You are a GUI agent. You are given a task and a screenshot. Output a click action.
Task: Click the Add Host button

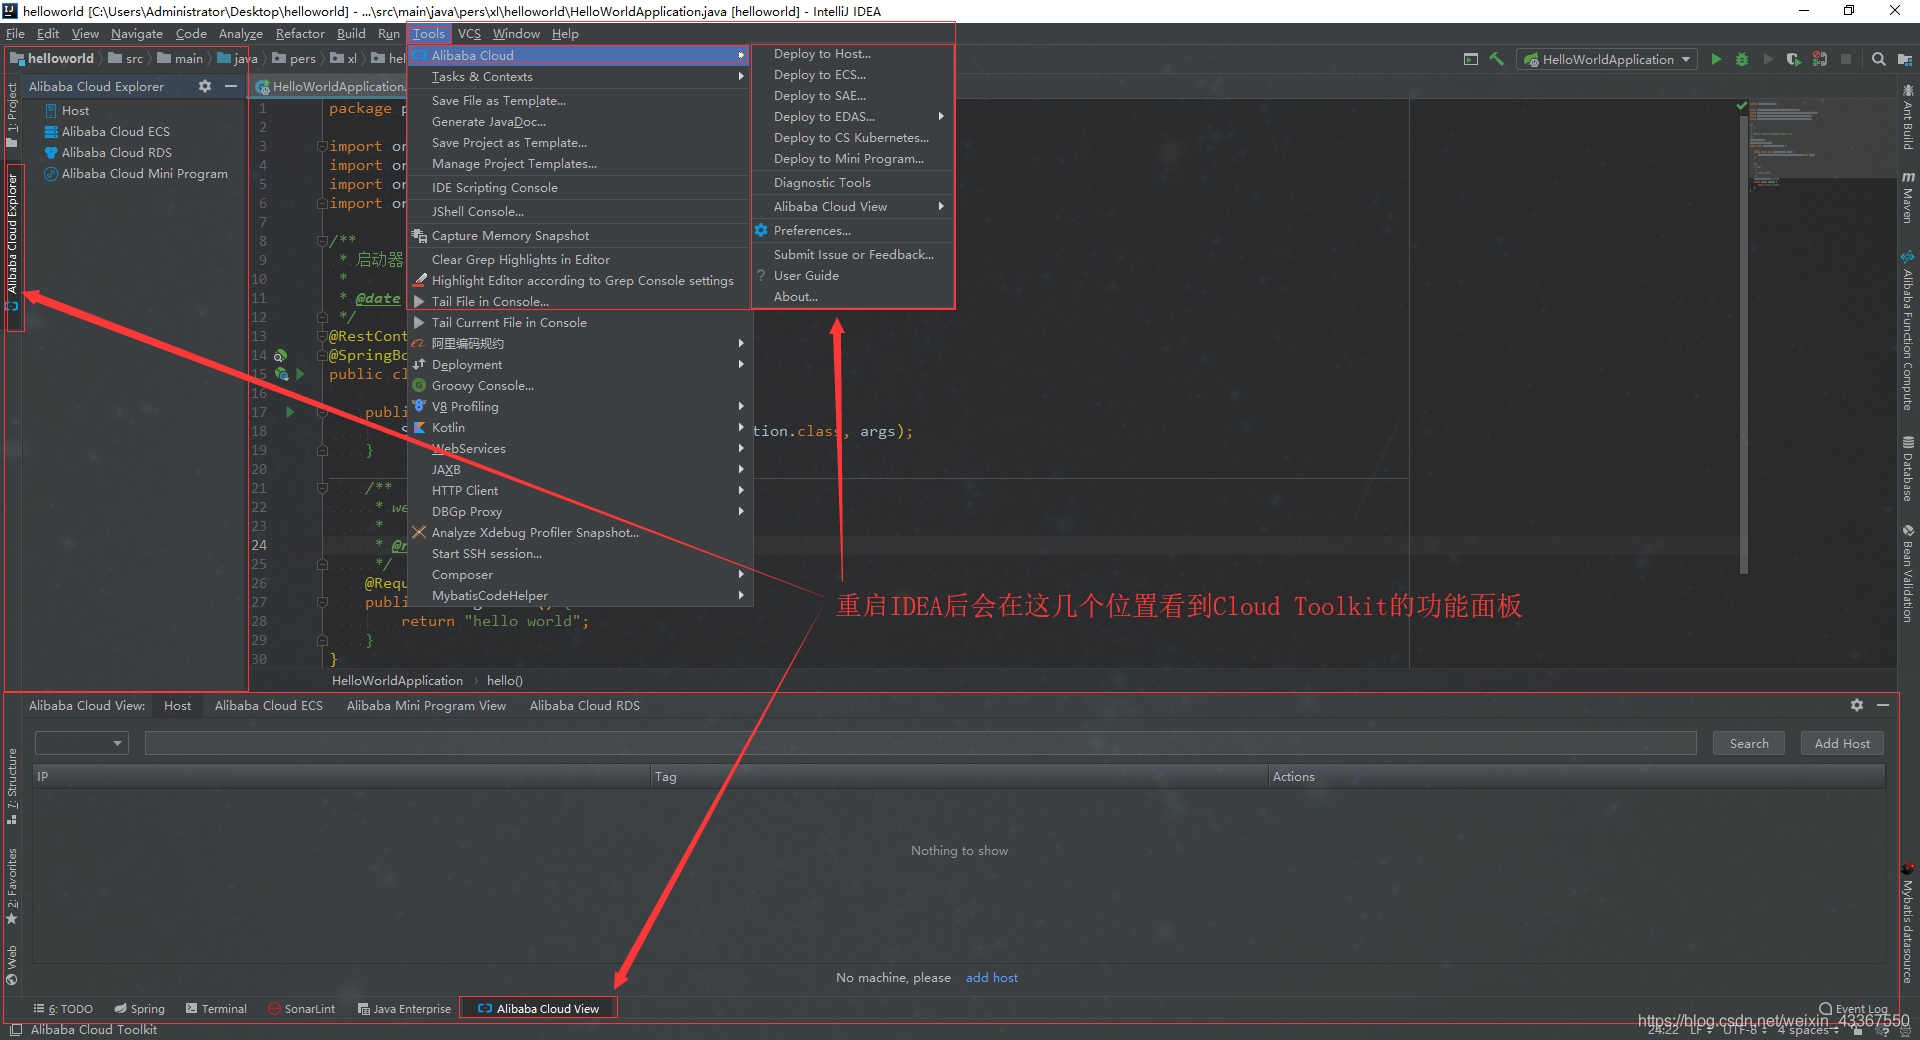coord(1841,743)
